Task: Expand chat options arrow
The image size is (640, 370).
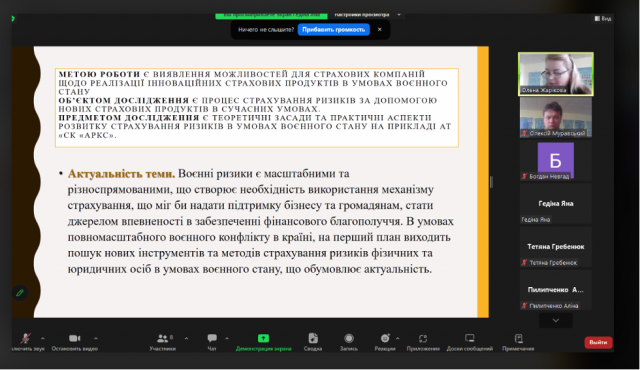Action: pos(227,338)
